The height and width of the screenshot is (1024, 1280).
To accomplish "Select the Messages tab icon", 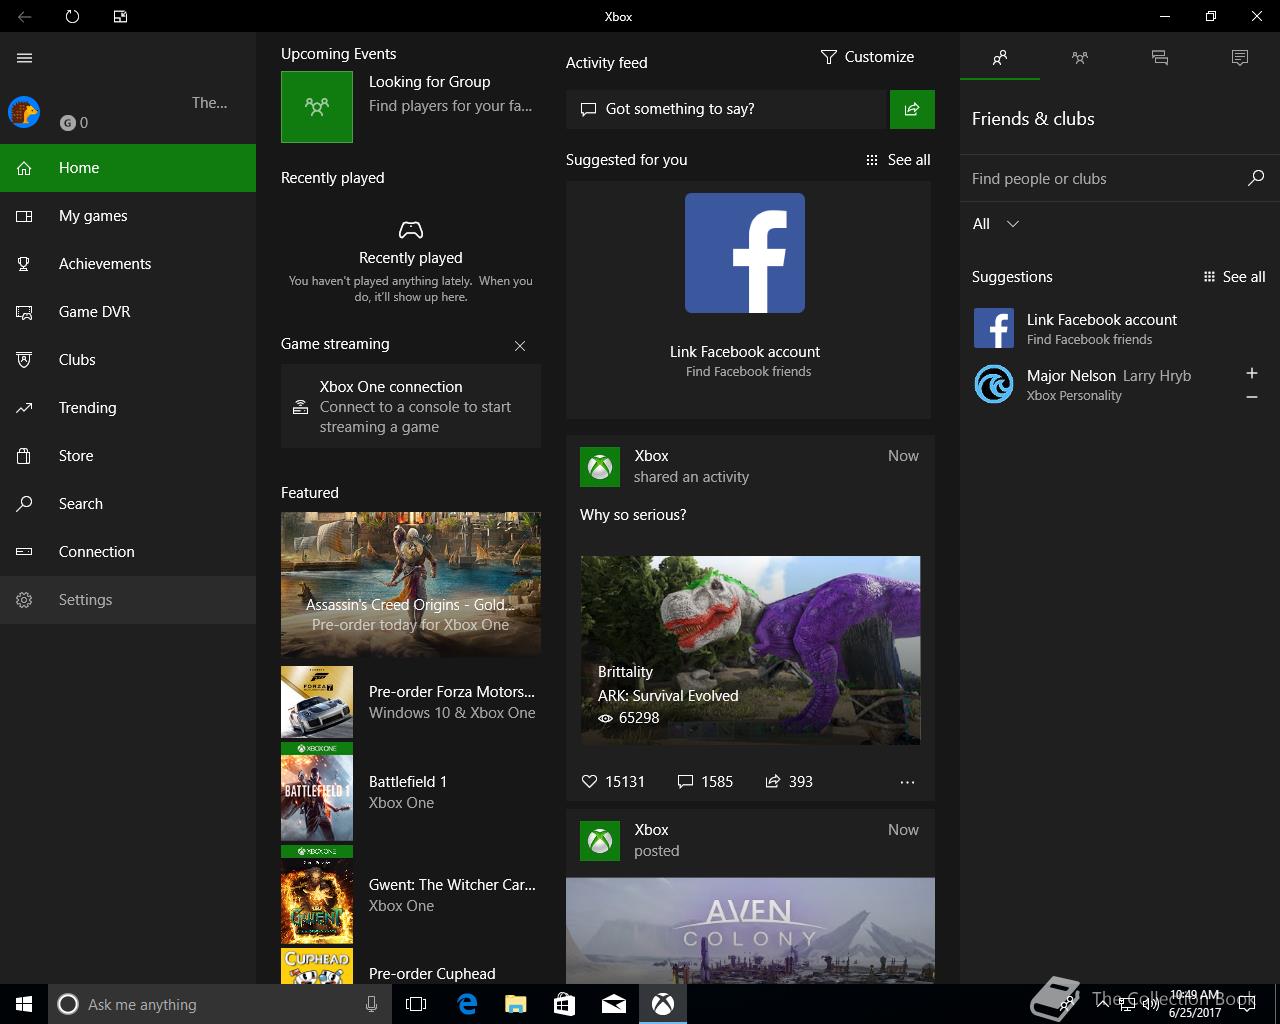I will [1160, 58].
